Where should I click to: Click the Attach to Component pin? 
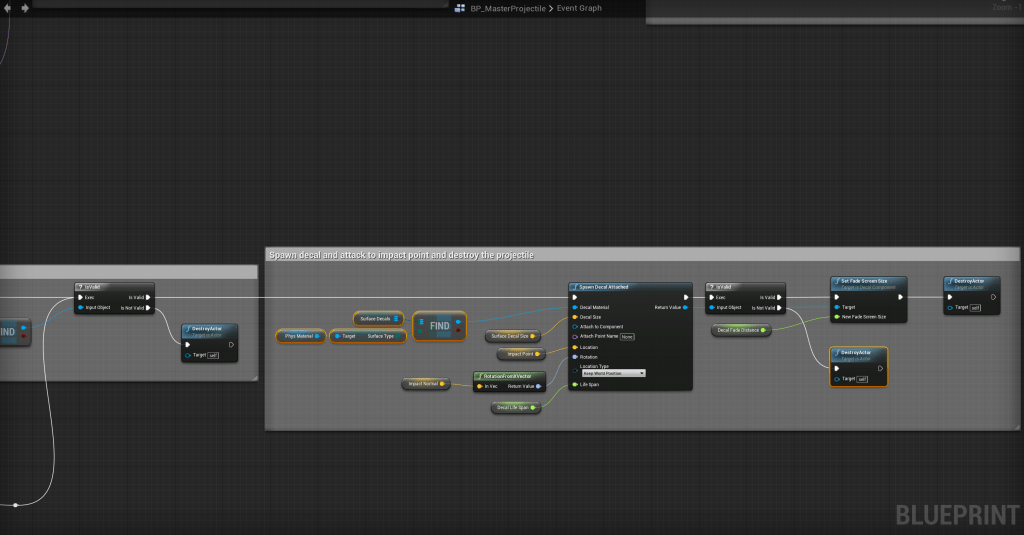point(575,327)
